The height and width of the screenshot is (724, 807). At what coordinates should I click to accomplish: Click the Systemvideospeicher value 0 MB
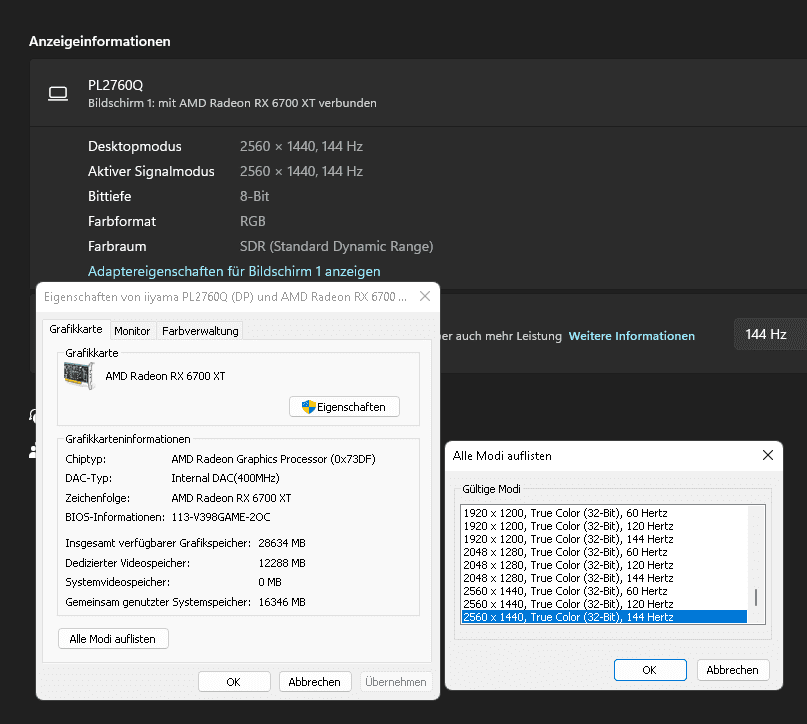tap(270, 582)
